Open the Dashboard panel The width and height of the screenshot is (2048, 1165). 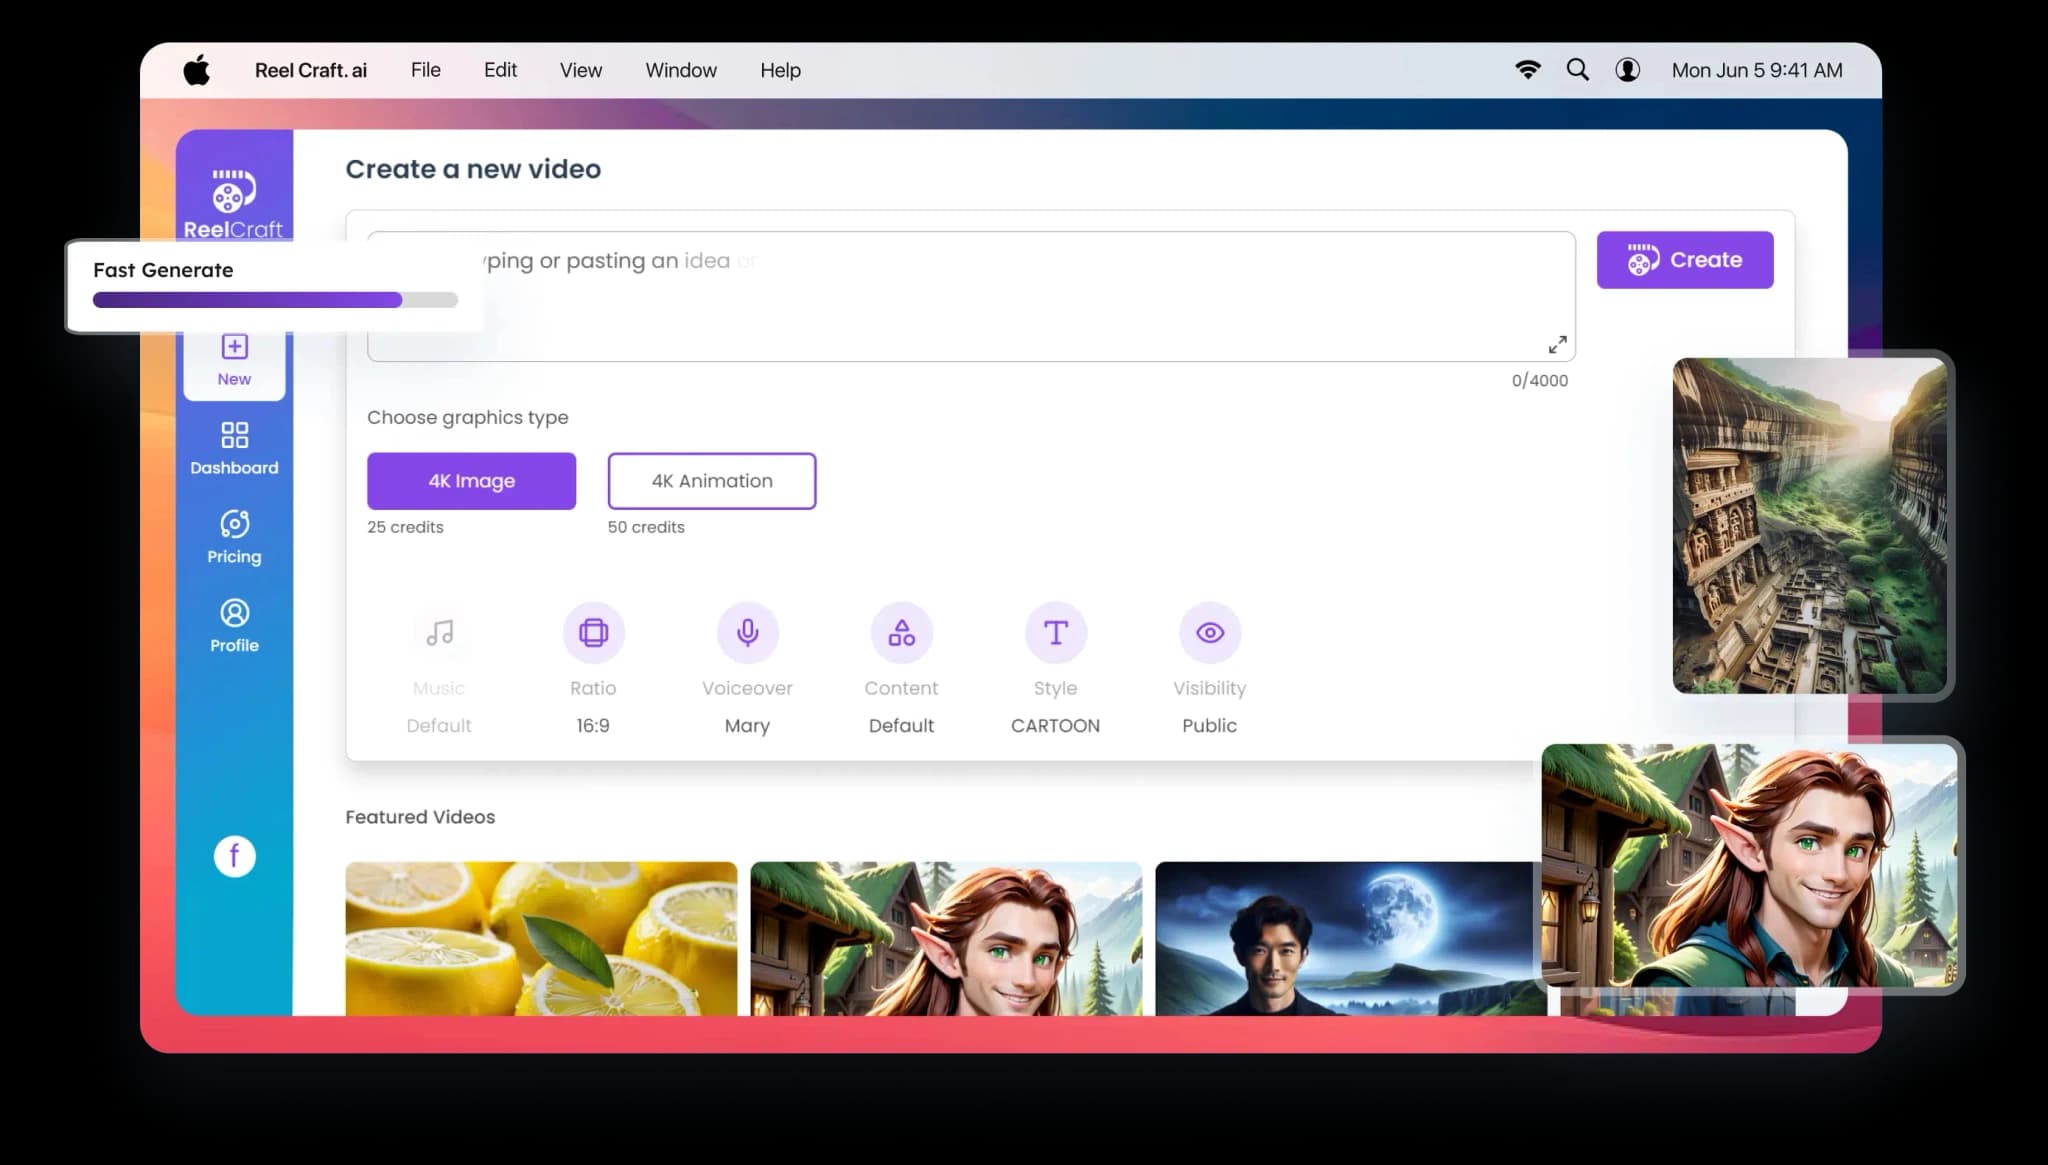[233, 446]
